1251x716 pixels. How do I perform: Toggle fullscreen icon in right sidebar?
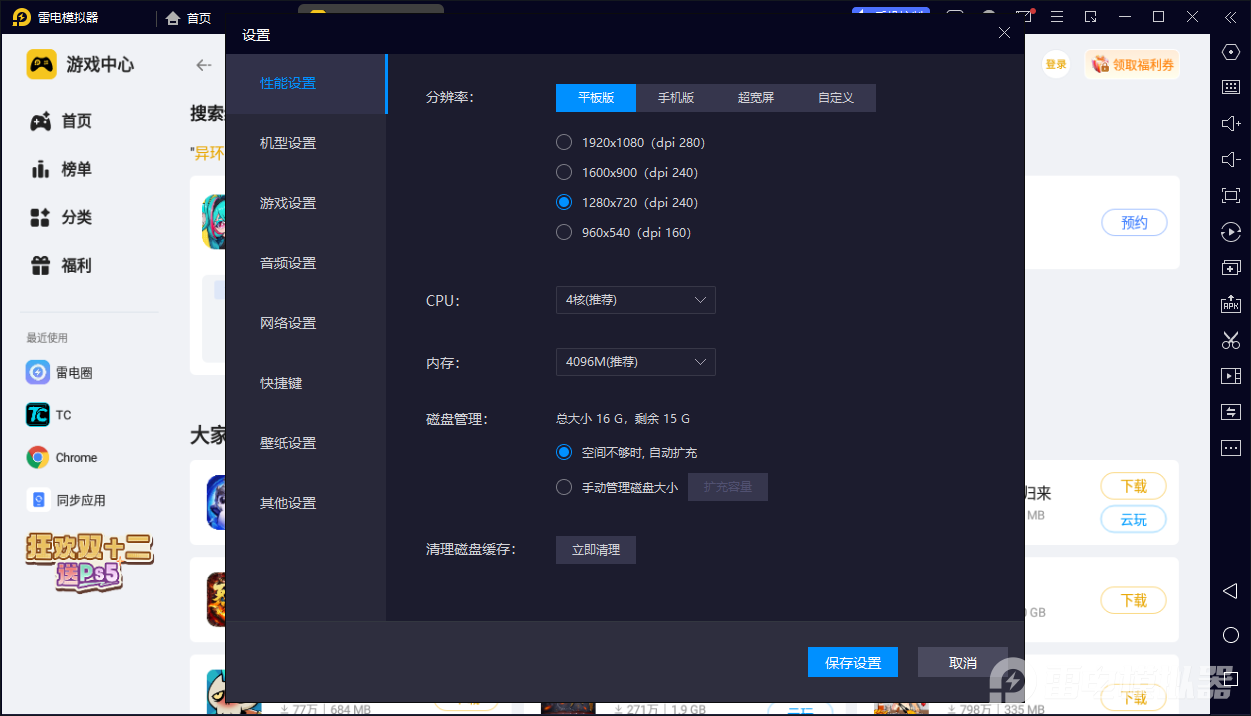[x=1231, y=196]
